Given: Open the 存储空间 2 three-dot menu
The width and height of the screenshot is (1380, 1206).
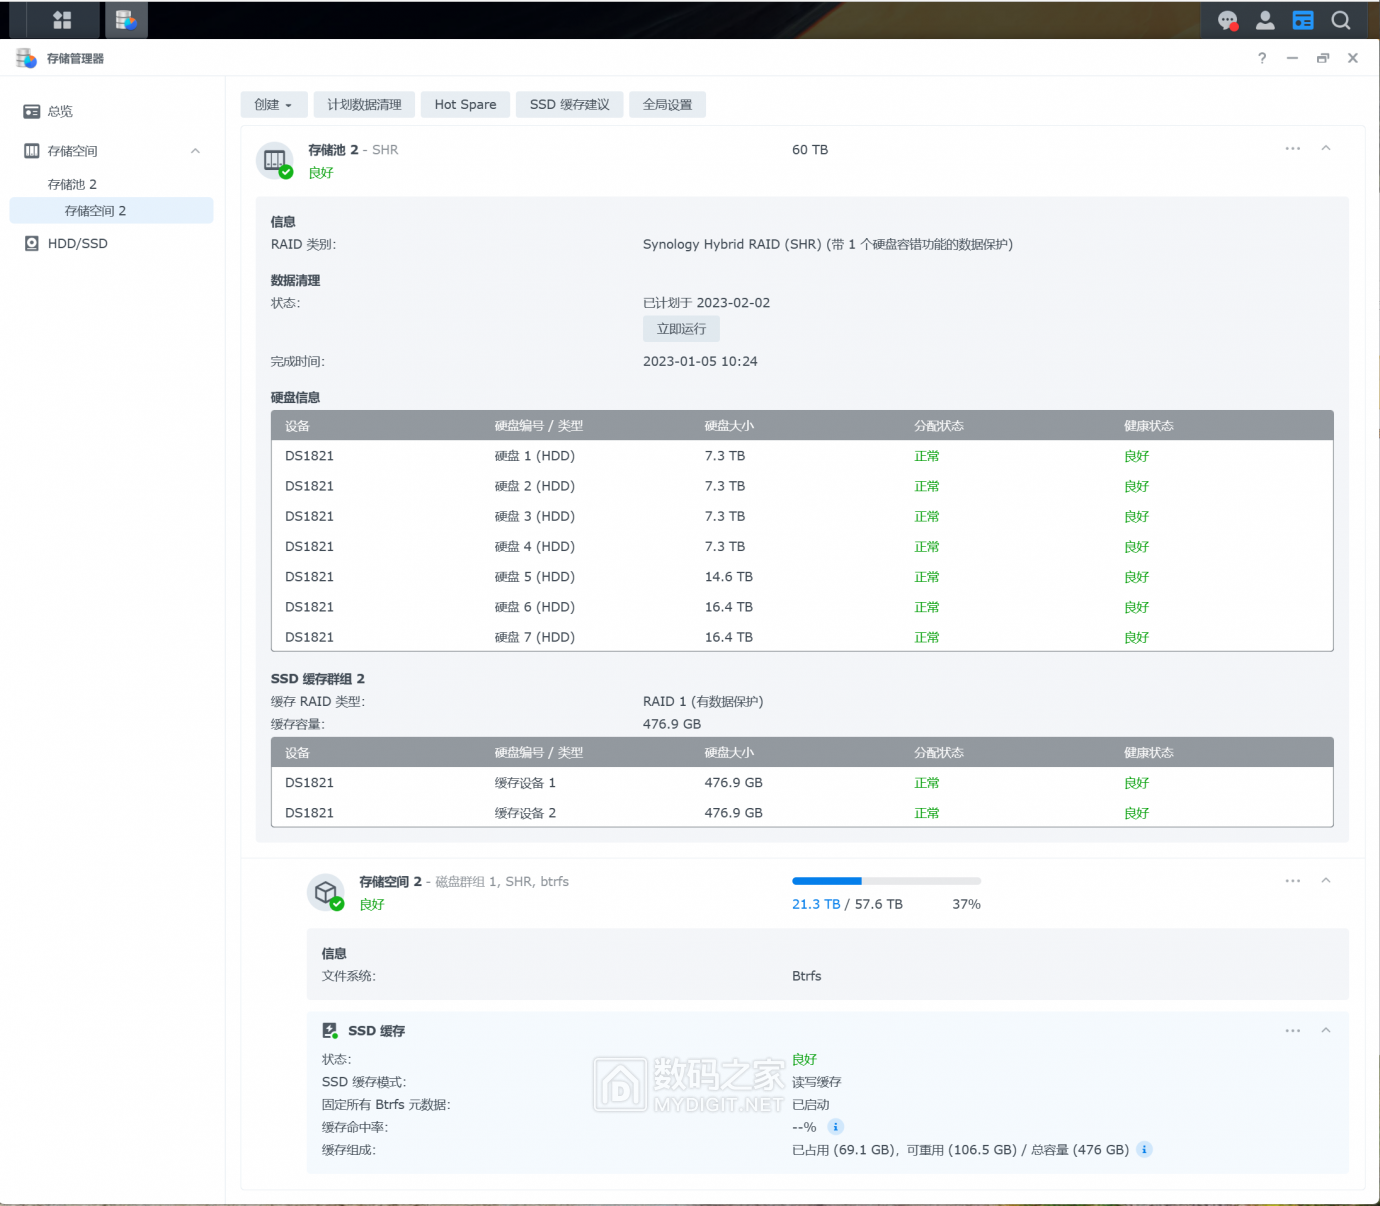Looking at the screenshot, I should (x=1293, y=881).
